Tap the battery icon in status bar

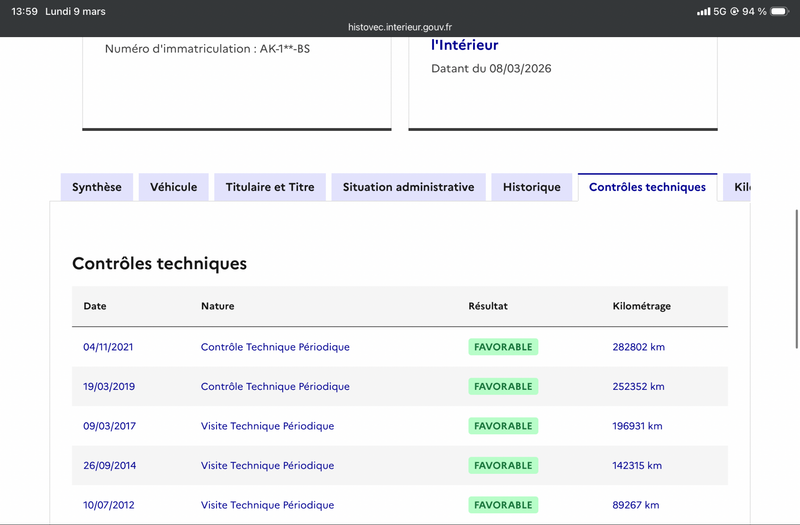(x=779, y=11)
